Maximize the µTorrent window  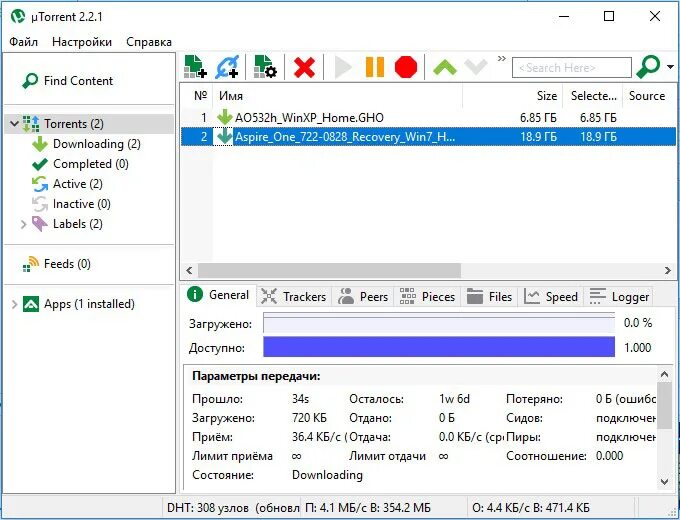(609, 16)
